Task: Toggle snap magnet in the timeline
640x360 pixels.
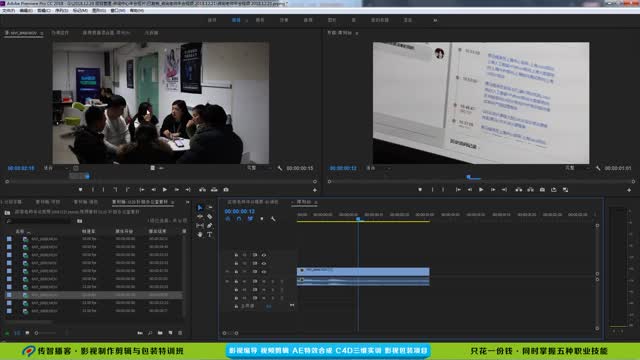Action: point(239,219)
